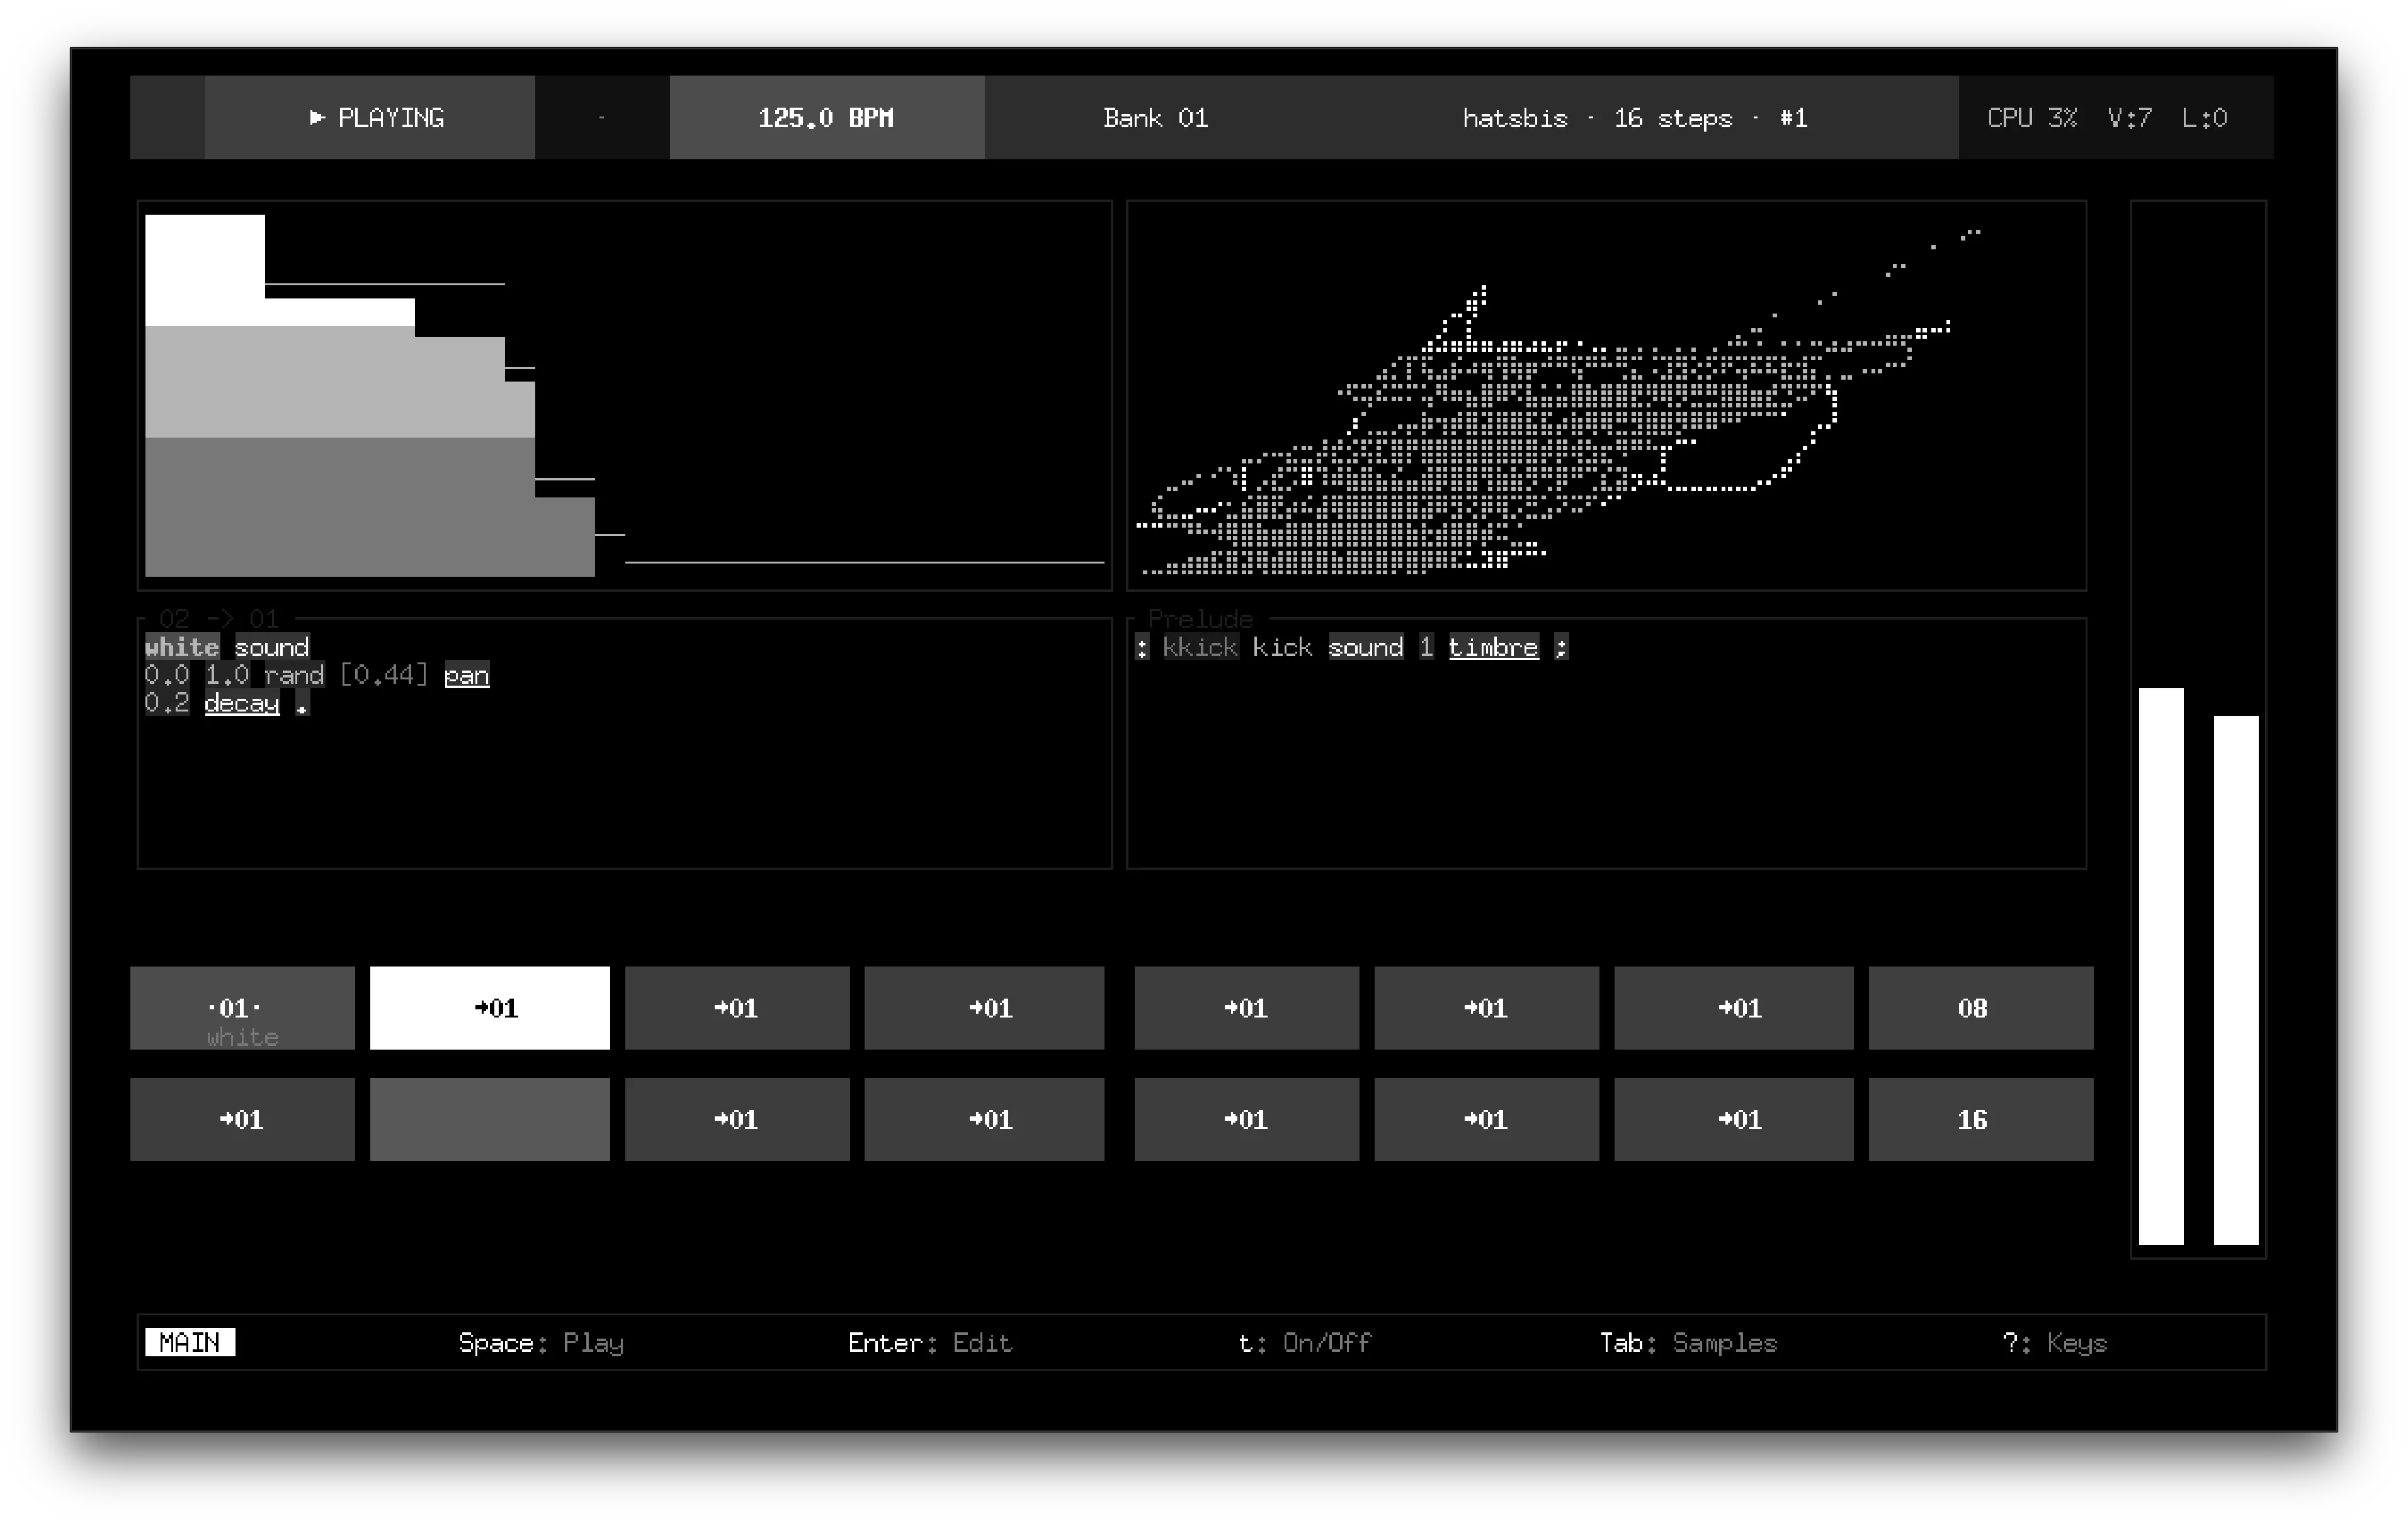Open Samples via 'Tab: Samples'

point(1688,1343)
